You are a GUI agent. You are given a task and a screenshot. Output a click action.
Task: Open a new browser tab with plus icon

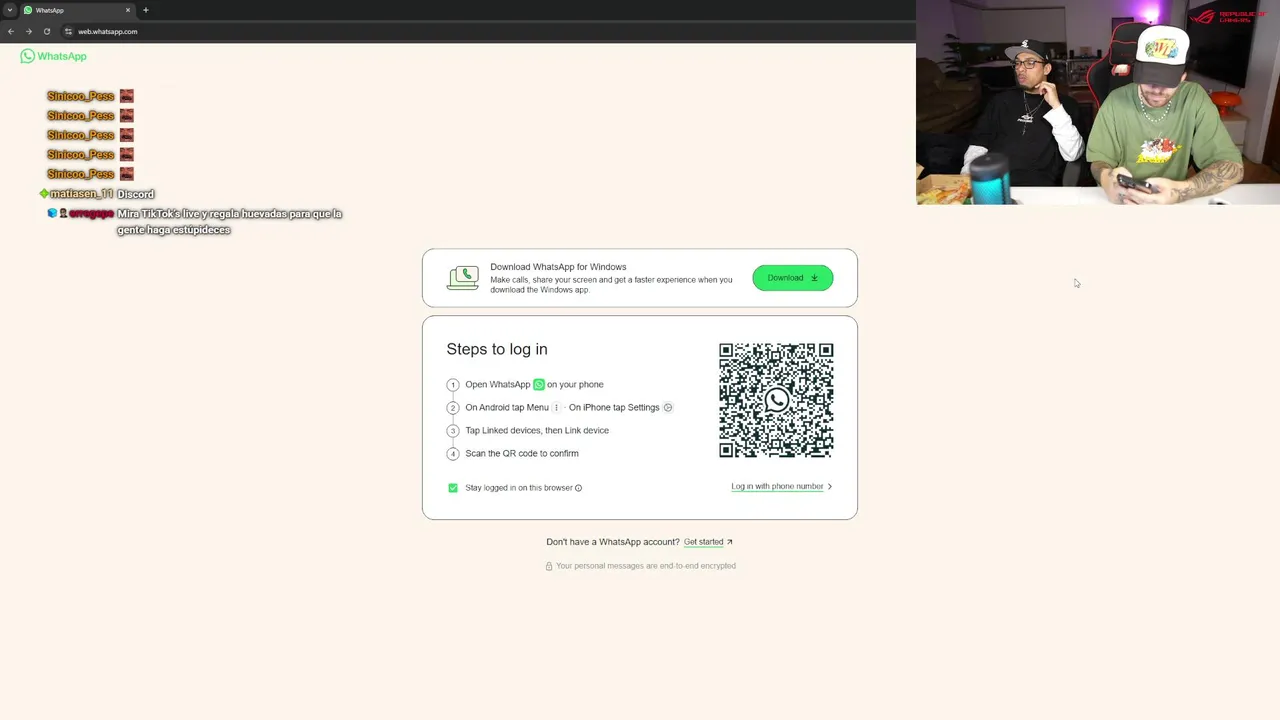[x=146, y=10]
